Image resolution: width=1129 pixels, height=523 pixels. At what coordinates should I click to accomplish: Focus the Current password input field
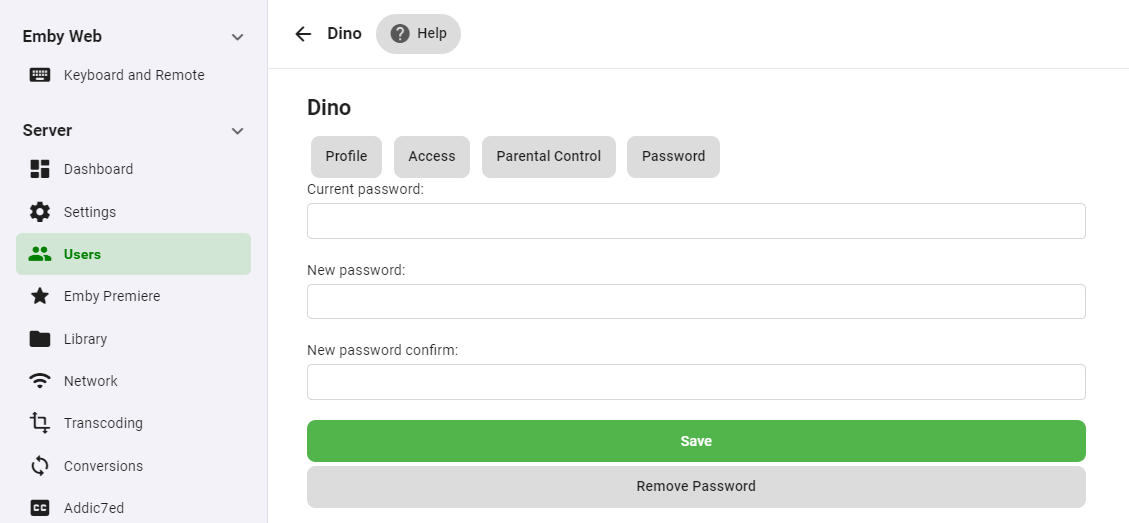coord(696,221)
